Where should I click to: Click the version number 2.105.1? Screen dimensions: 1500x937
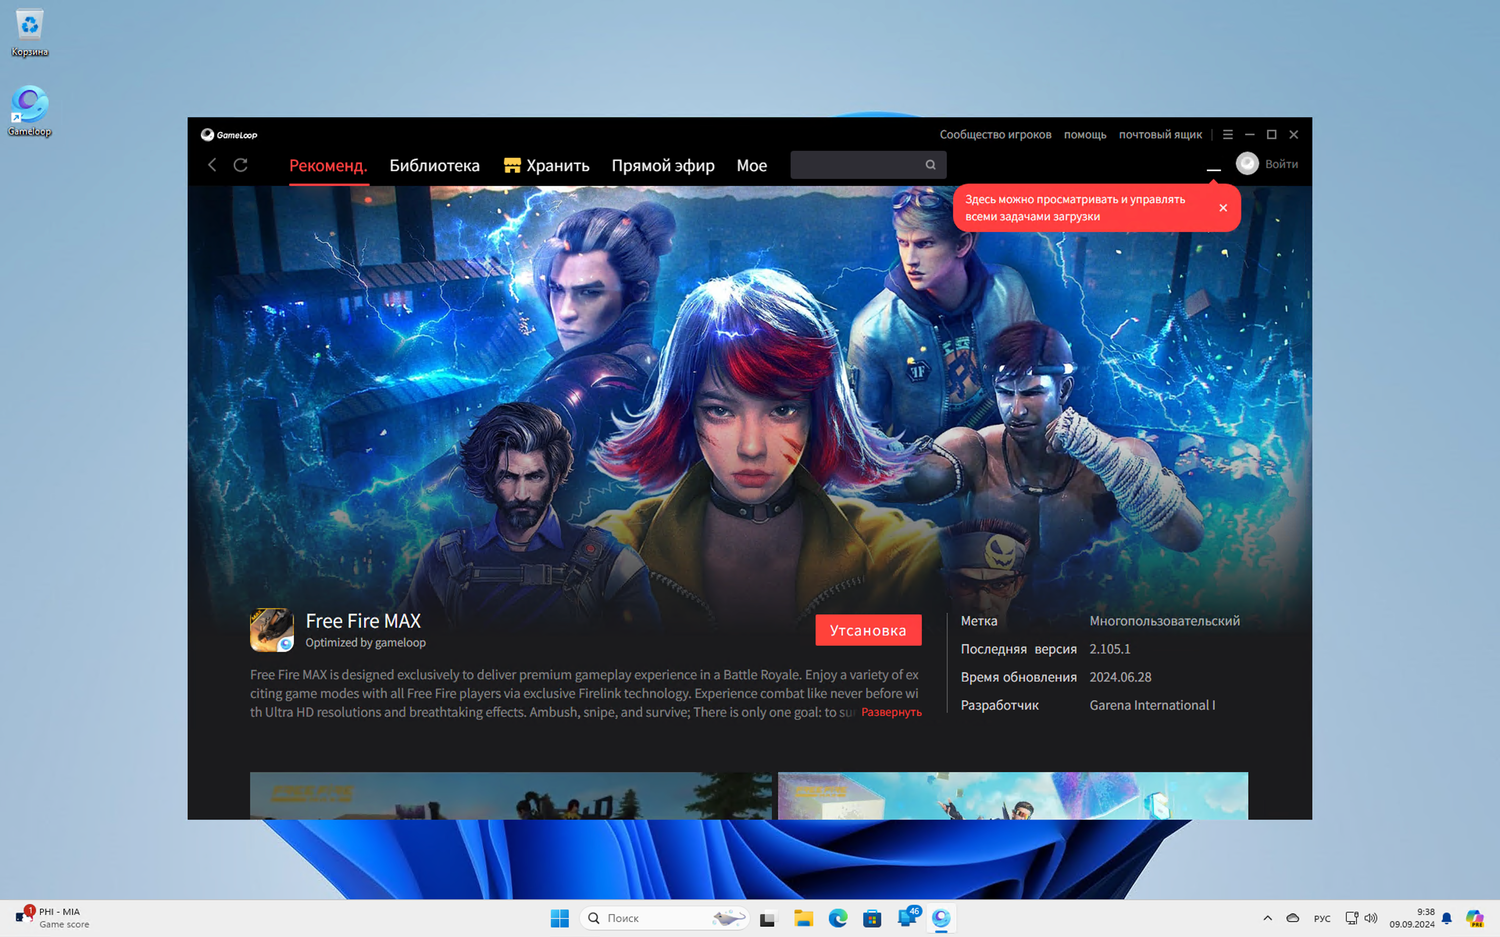point(1109,649)
